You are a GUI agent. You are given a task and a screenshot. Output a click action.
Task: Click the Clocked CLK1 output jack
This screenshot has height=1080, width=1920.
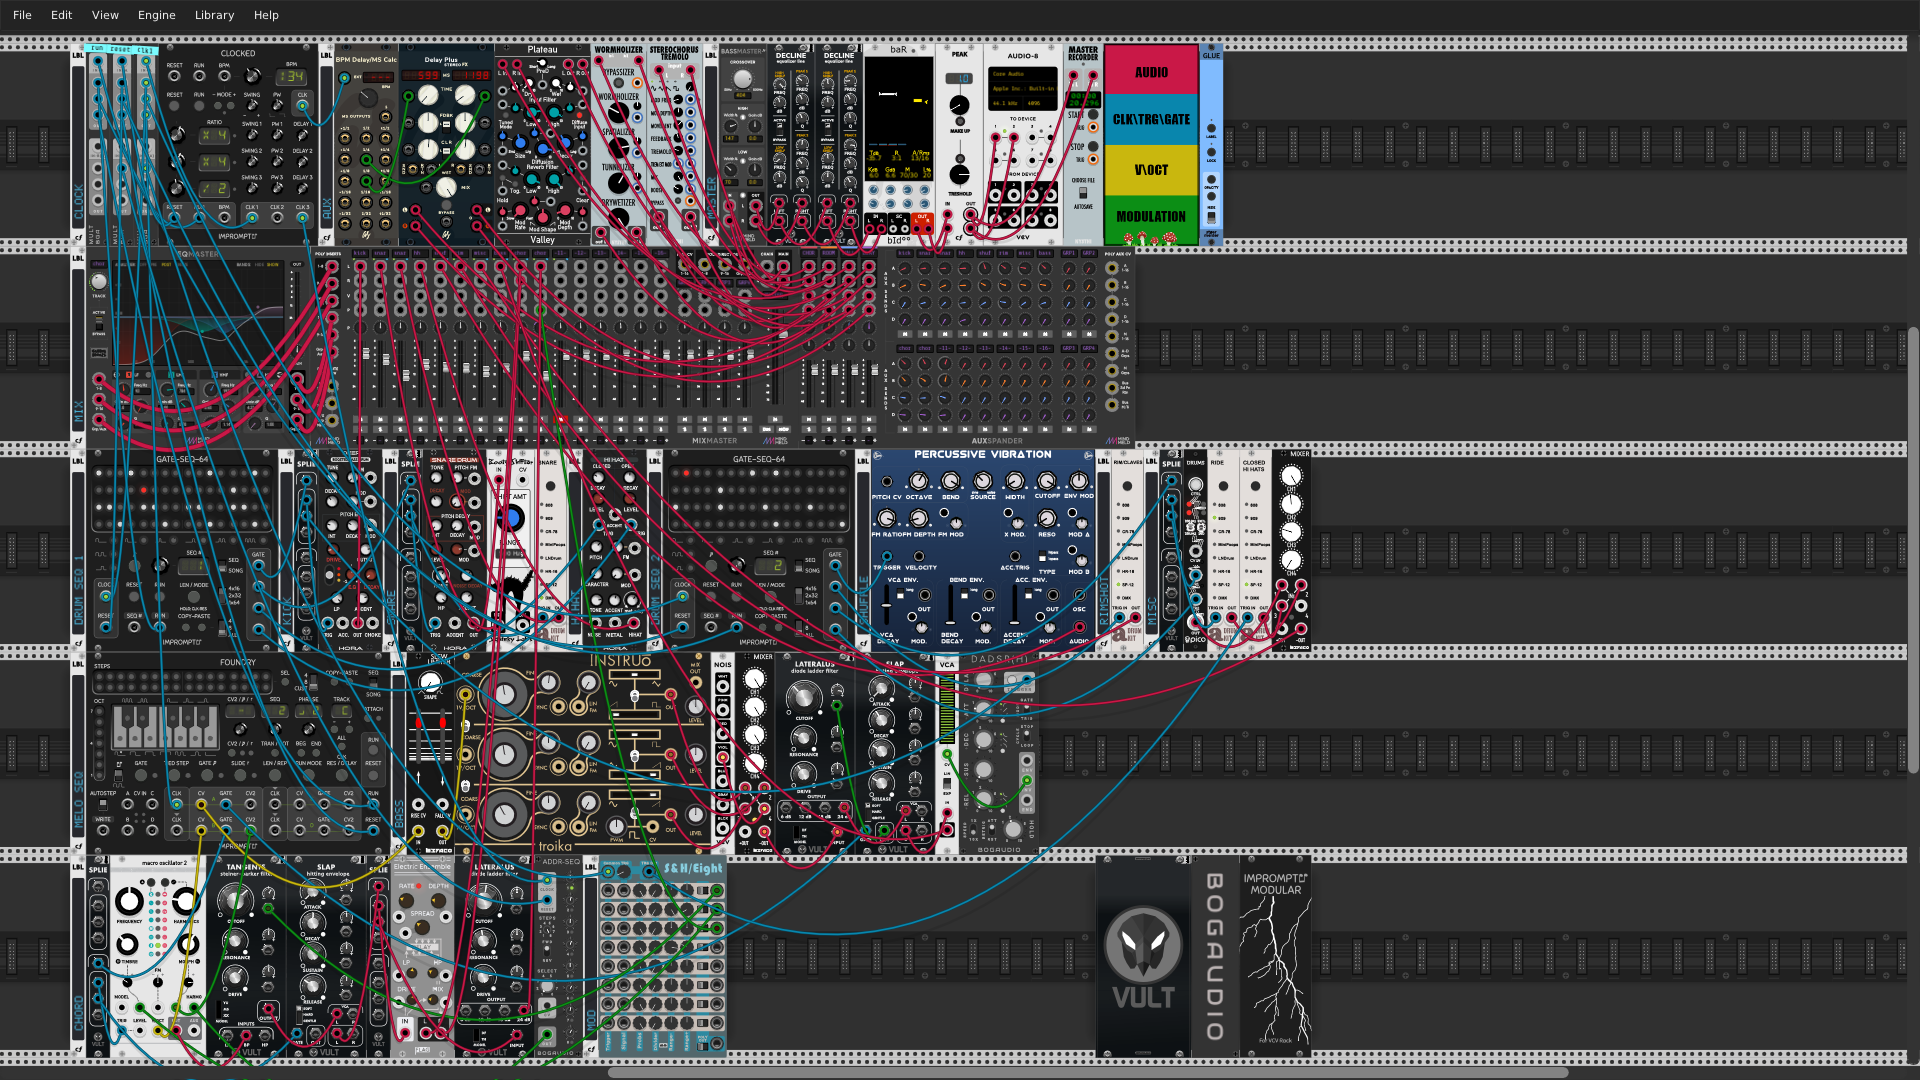click(x=252, y=218)
